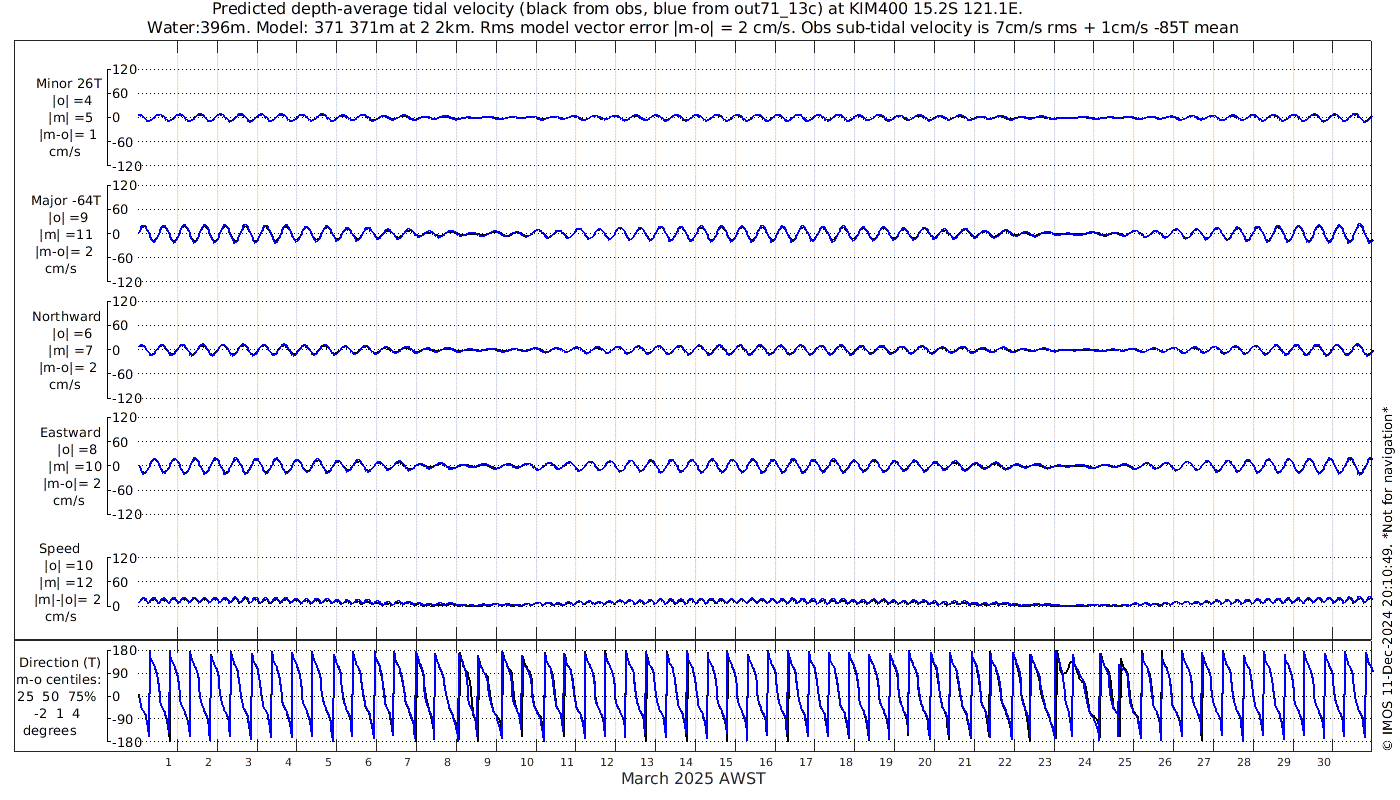
Task: Click date tick '20' on the March axis
Action: [x=925, y=762]
